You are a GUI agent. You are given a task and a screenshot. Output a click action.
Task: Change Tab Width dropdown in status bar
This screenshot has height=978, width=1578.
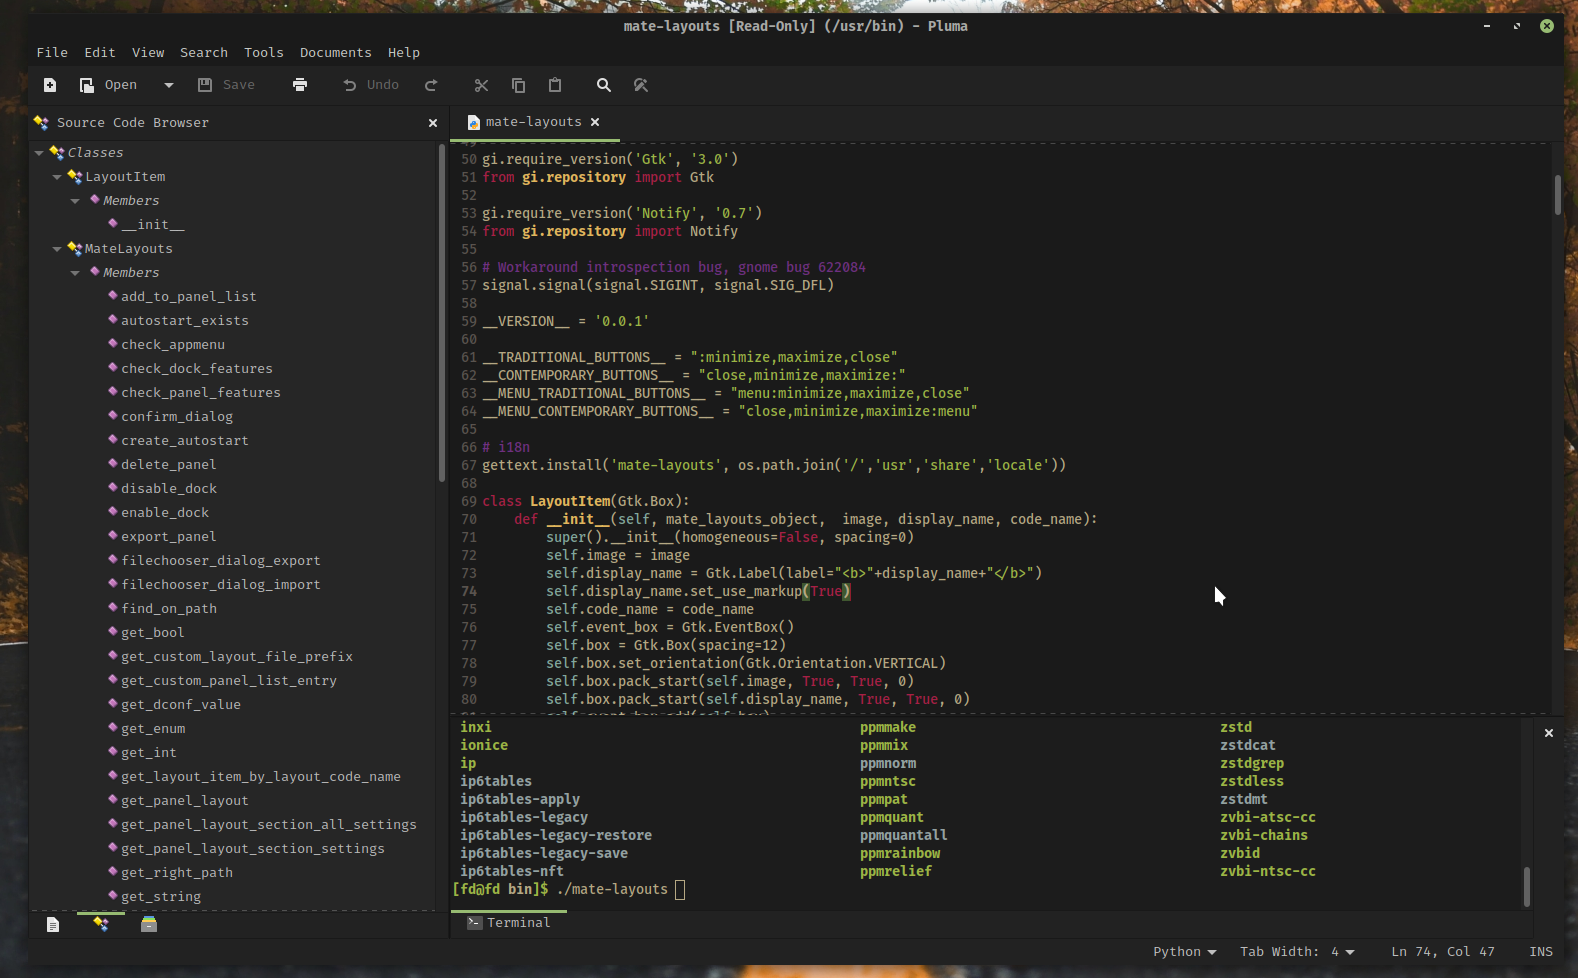pos(1297,952)
